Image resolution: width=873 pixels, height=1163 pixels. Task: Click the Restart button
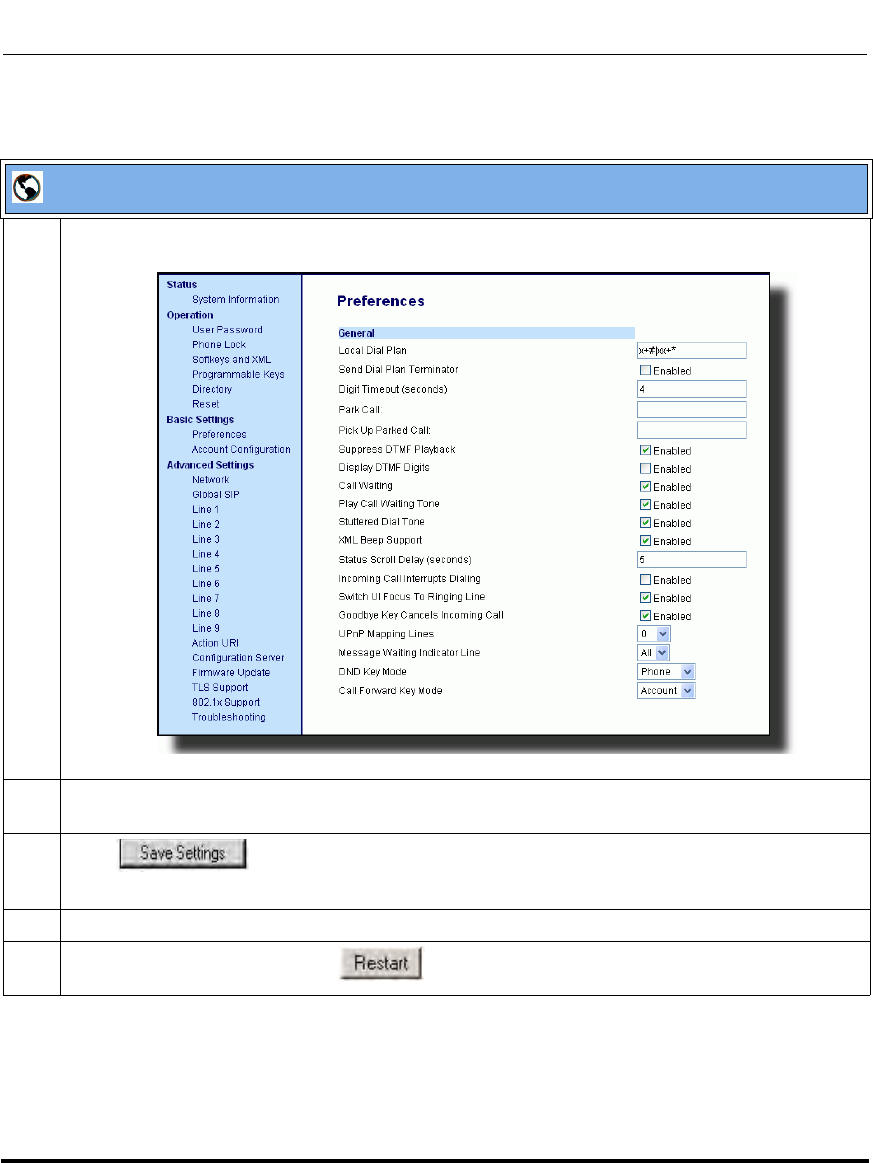click(x=381, y=963)
